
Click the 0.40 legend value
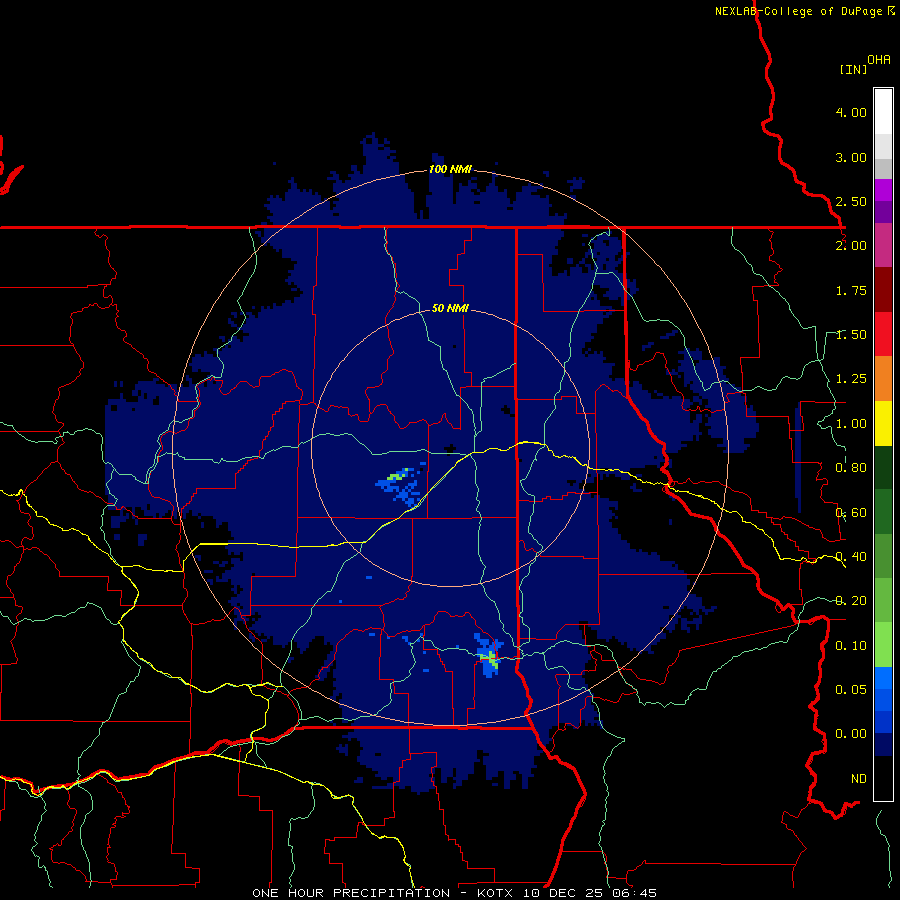pos(851,557)
